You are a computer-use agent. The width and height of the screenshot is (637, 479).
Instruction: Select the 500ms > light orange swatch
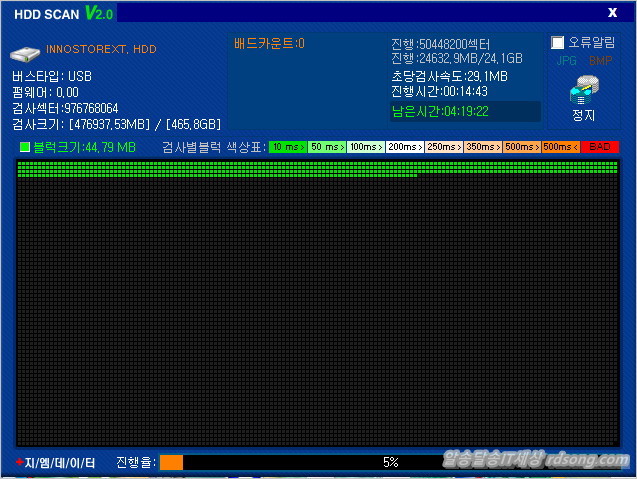[522, 147]
